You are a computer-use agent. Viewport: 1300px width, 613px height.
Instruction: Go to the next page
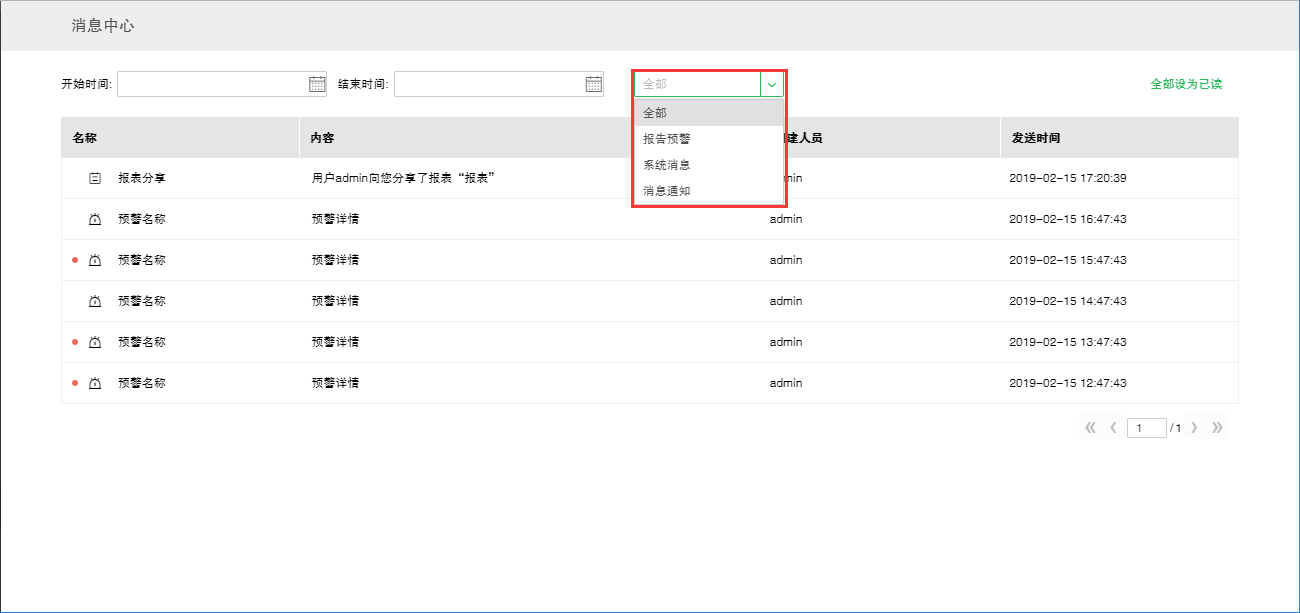(1194, 428)
